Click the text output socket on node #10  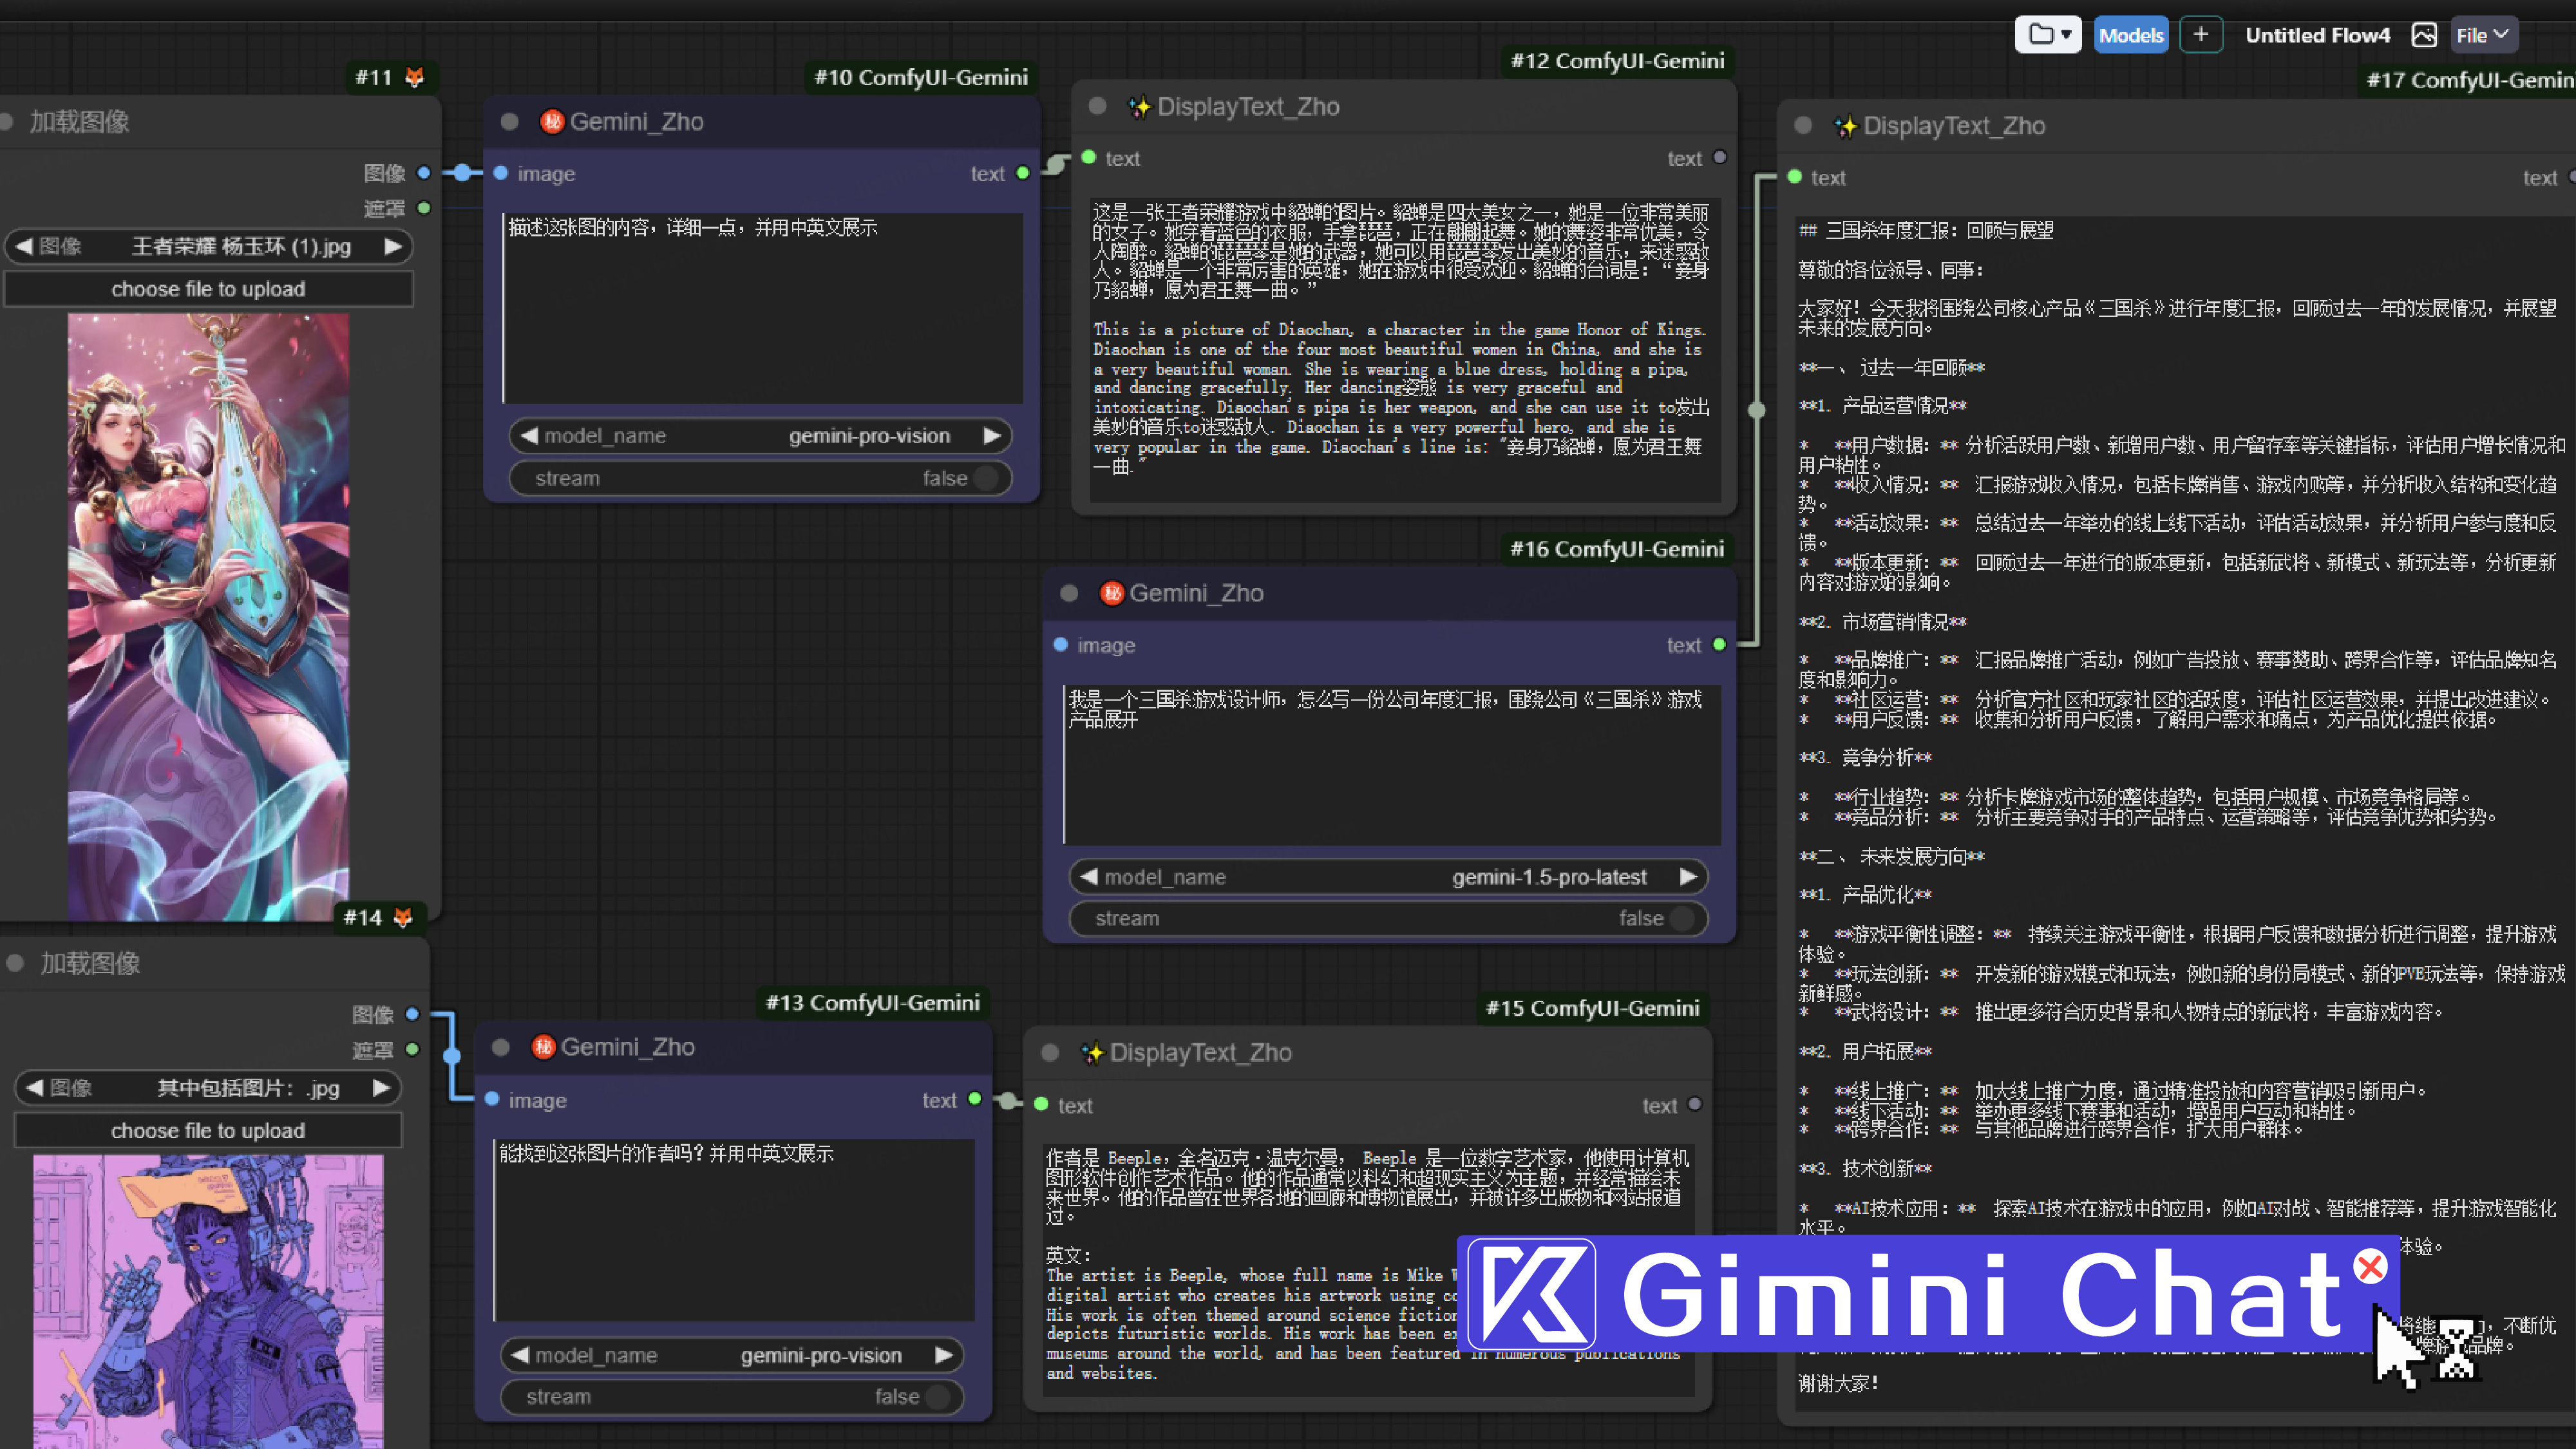pos(1022,173)
